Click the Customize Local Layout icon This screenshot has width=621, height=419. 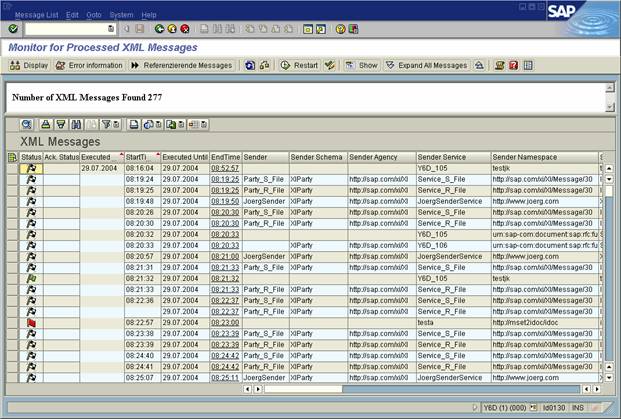(x=353, y=29)
